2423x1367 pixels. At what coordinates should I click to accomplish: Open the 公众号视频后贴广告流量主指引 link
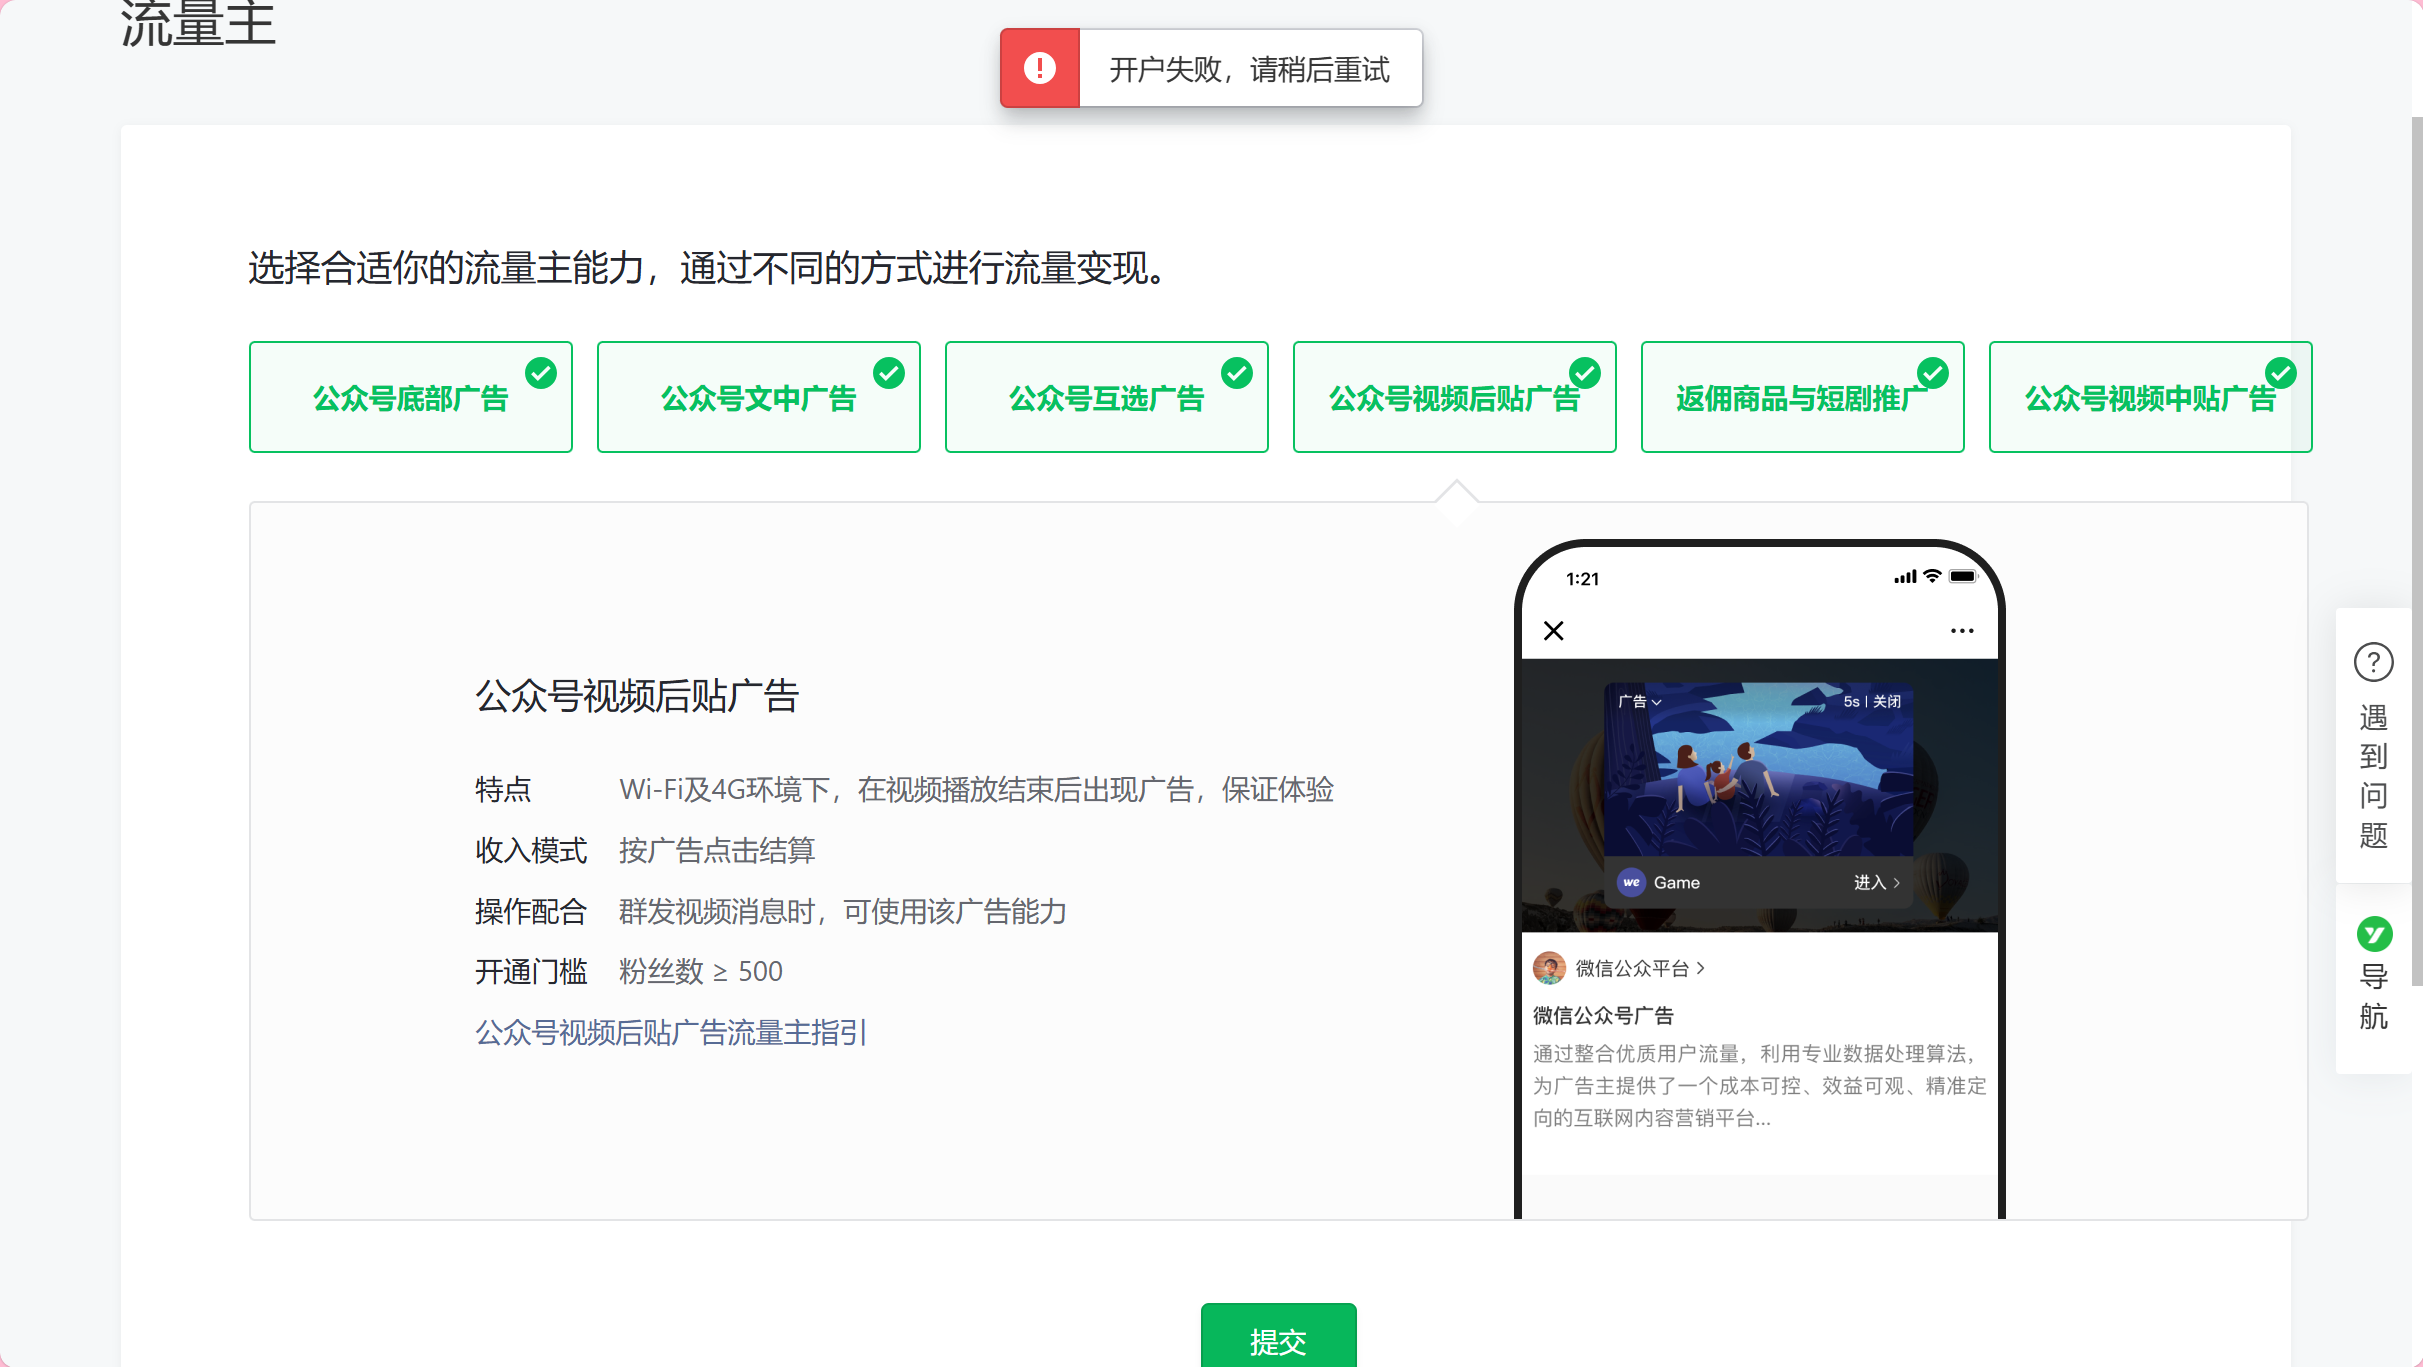671,1032
